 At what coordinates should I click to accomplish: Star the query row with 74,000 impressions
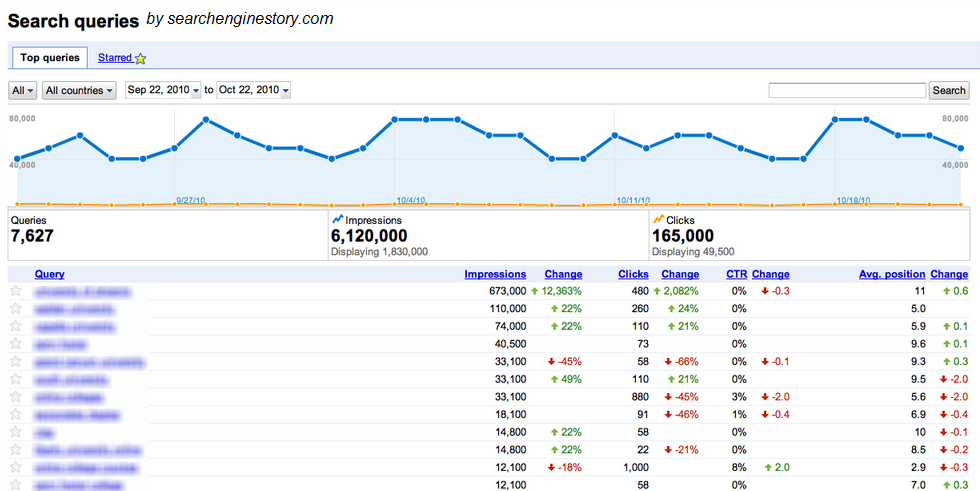[16, 326]
